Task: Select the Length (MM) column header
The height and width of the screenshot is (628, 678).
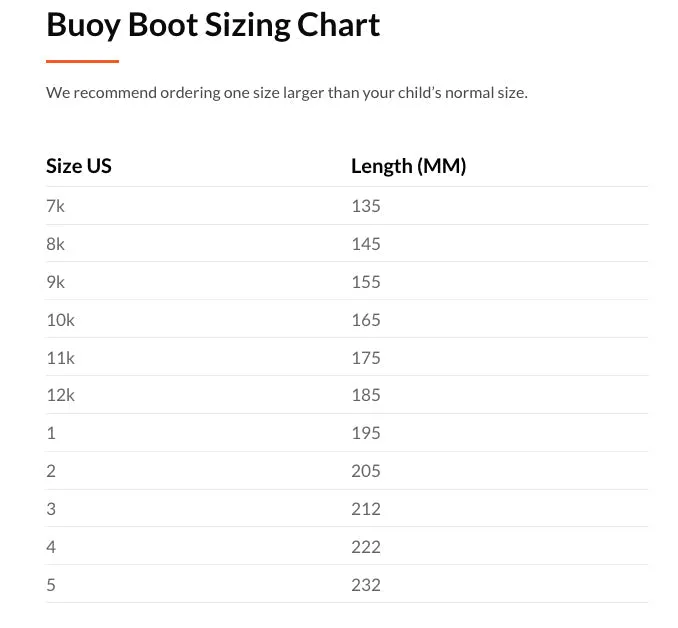Action: [x=408, y=166]
